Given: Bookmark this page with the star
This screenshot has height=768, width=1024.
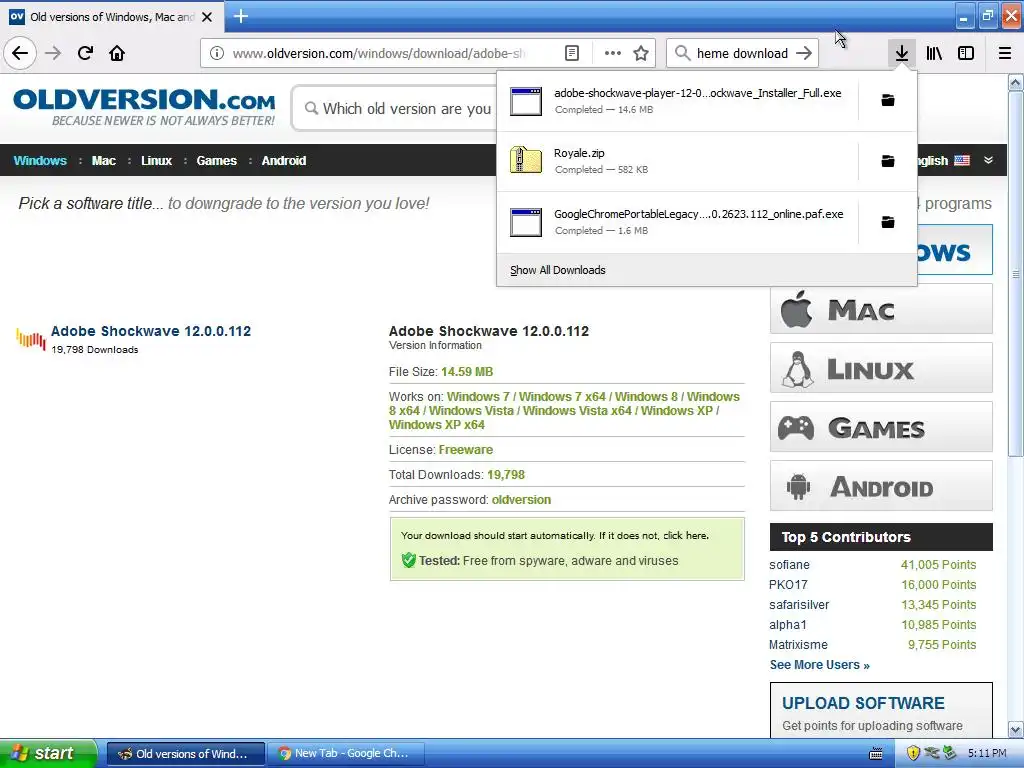Looking at the screenshot, I should (641, 53).
